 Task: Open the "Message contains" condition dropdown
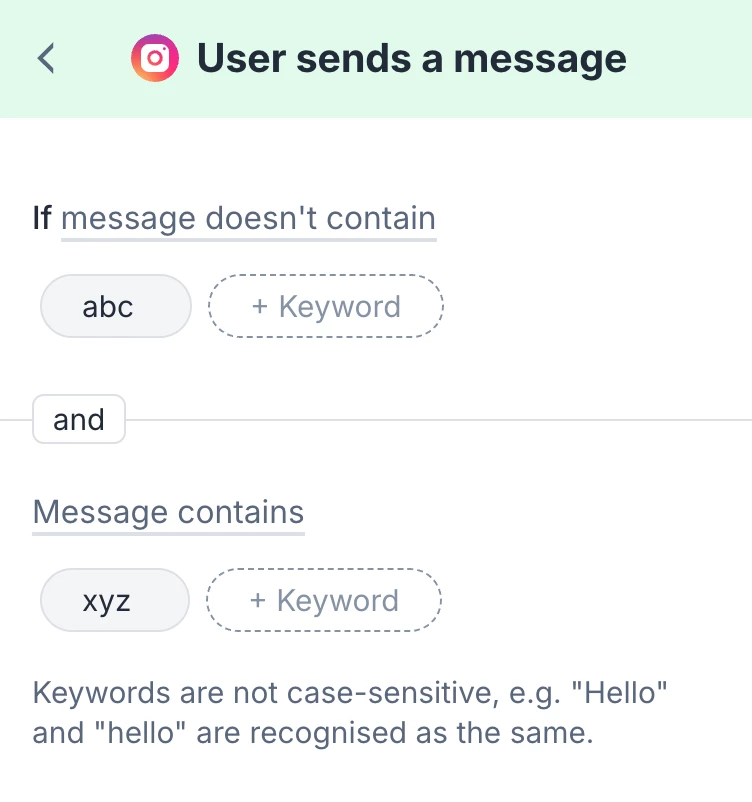coord(168,512)
